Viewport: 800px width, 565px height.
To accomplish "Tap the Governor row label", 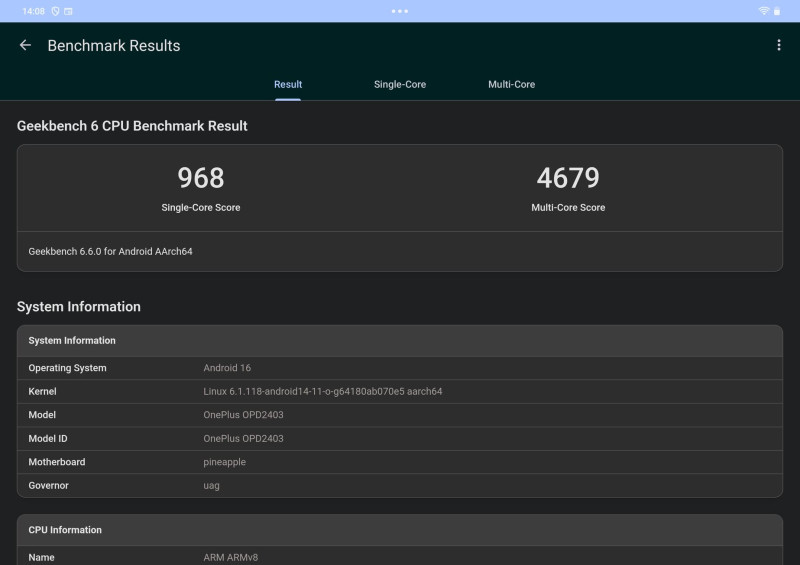I will coord(48,485).
